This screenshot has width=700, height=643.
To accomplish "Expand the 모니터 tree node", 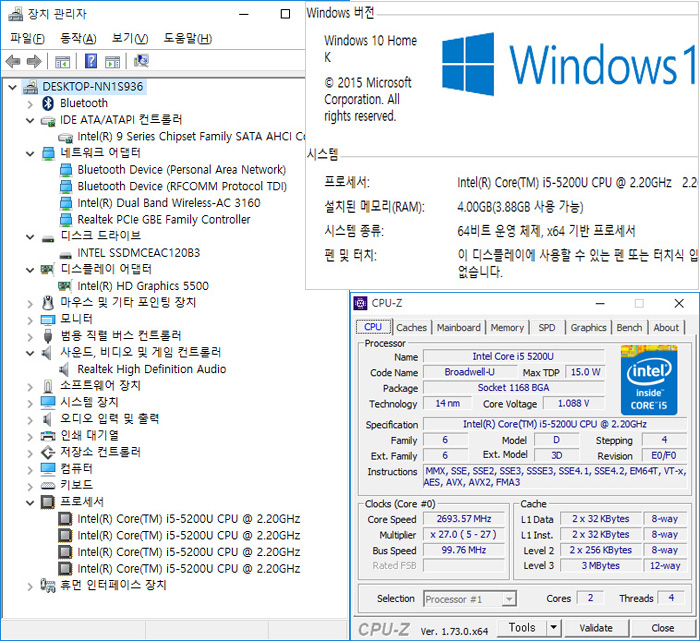I will click(x=30, y=321).
